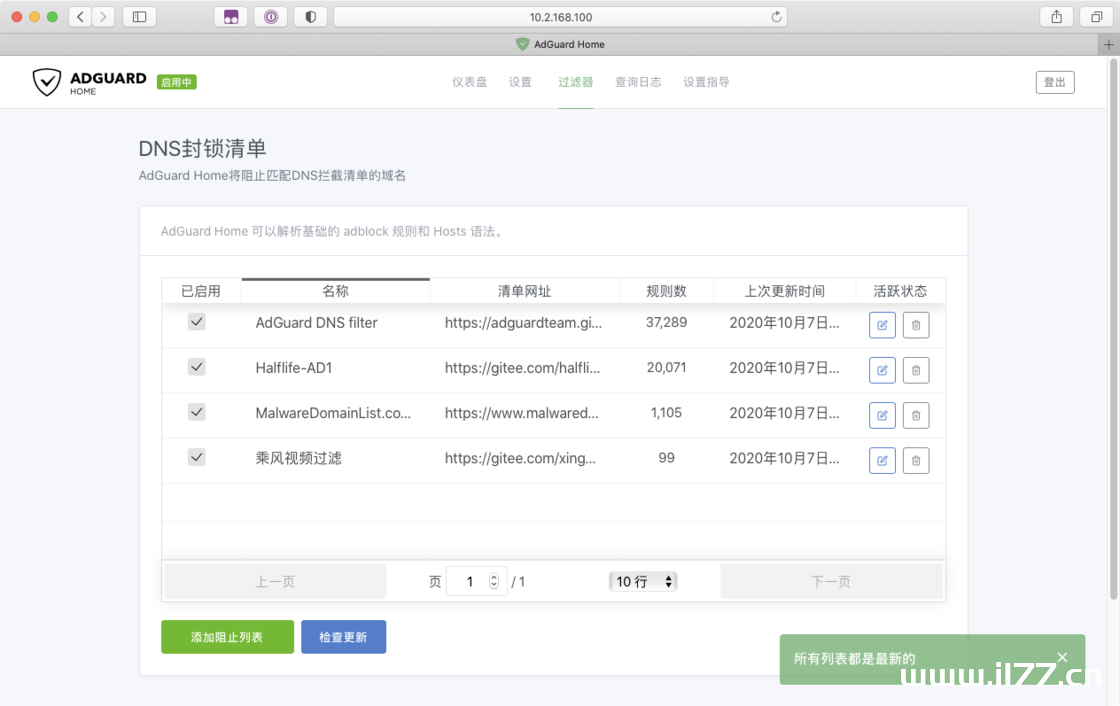This screenshot has height=706, width=1120.
Task: Click the page number stepper arrows
Action: pyautogui.click(x=494, y=582)
